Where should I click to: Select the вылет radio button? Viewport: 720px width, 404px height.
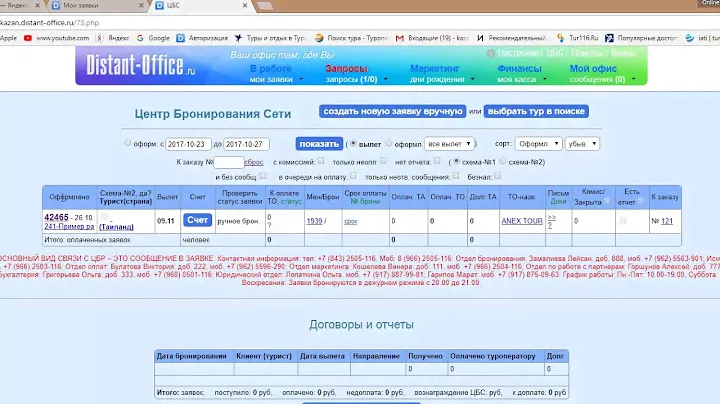(351, 143)
